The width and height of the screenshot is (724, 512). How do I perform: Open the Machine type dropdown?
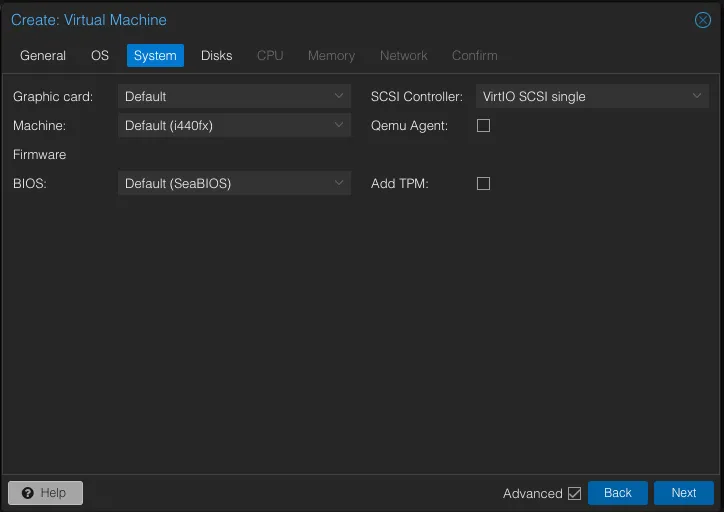(339, 126)
